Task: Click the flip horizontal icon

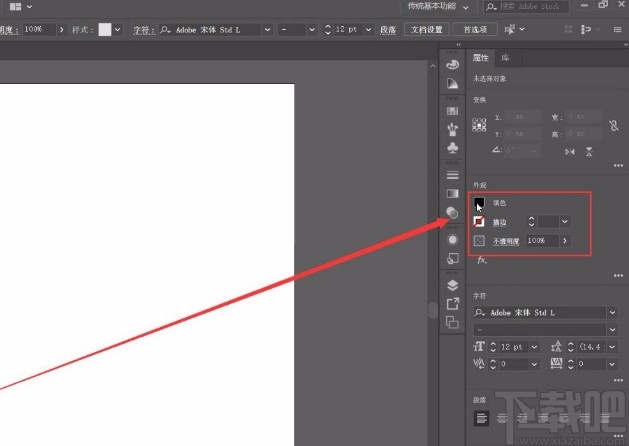Action: click(x=570, y=152)
